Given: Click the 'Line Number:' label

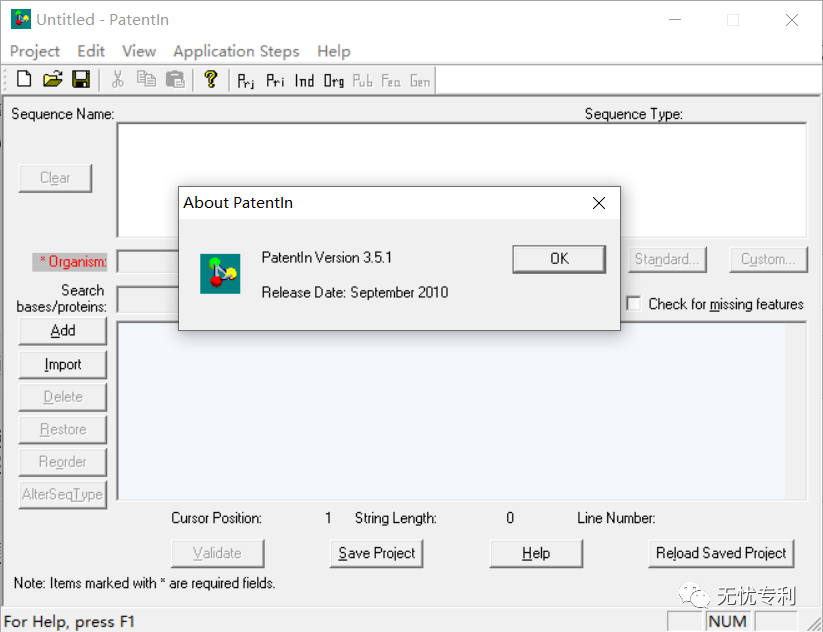Looking at the screenshot, I should 616,518.
